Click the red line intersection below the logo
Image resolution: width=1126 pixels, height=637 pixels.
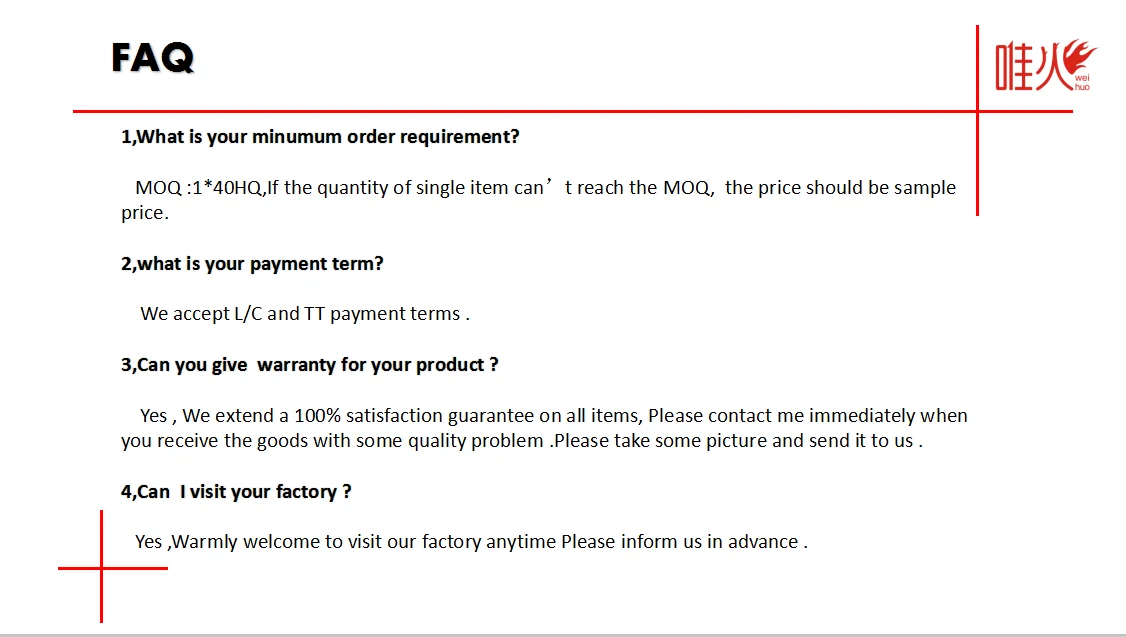point(977,111)
